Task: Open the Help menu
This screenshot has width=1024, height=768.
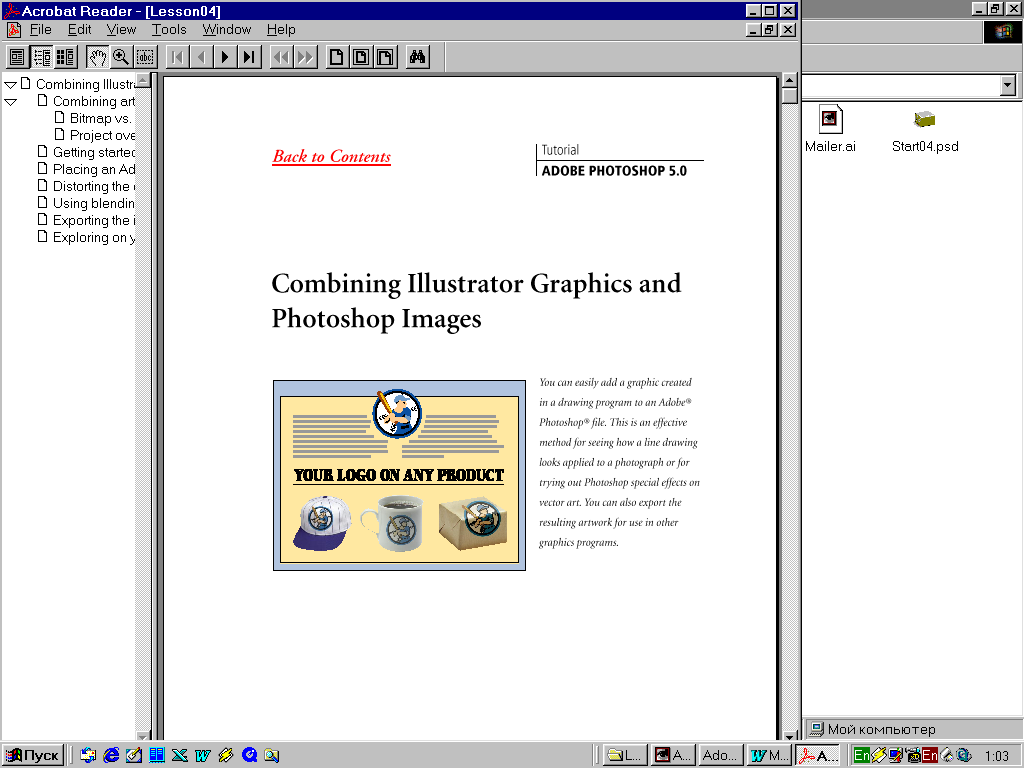Action: (x=281, y=29)
